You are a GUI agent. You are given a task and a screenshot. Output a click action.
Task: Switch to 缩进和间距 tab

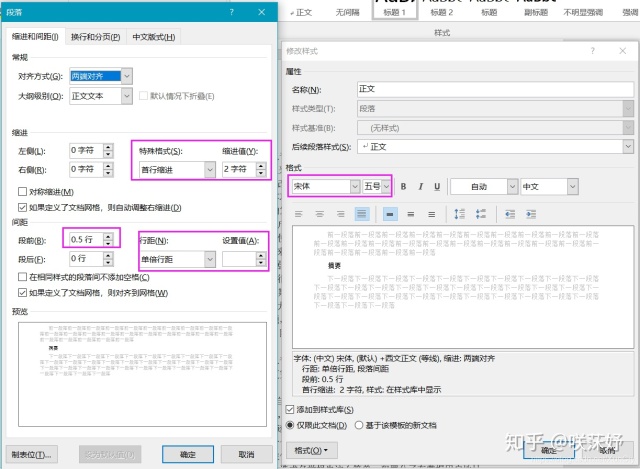click(x=35, y=37)
